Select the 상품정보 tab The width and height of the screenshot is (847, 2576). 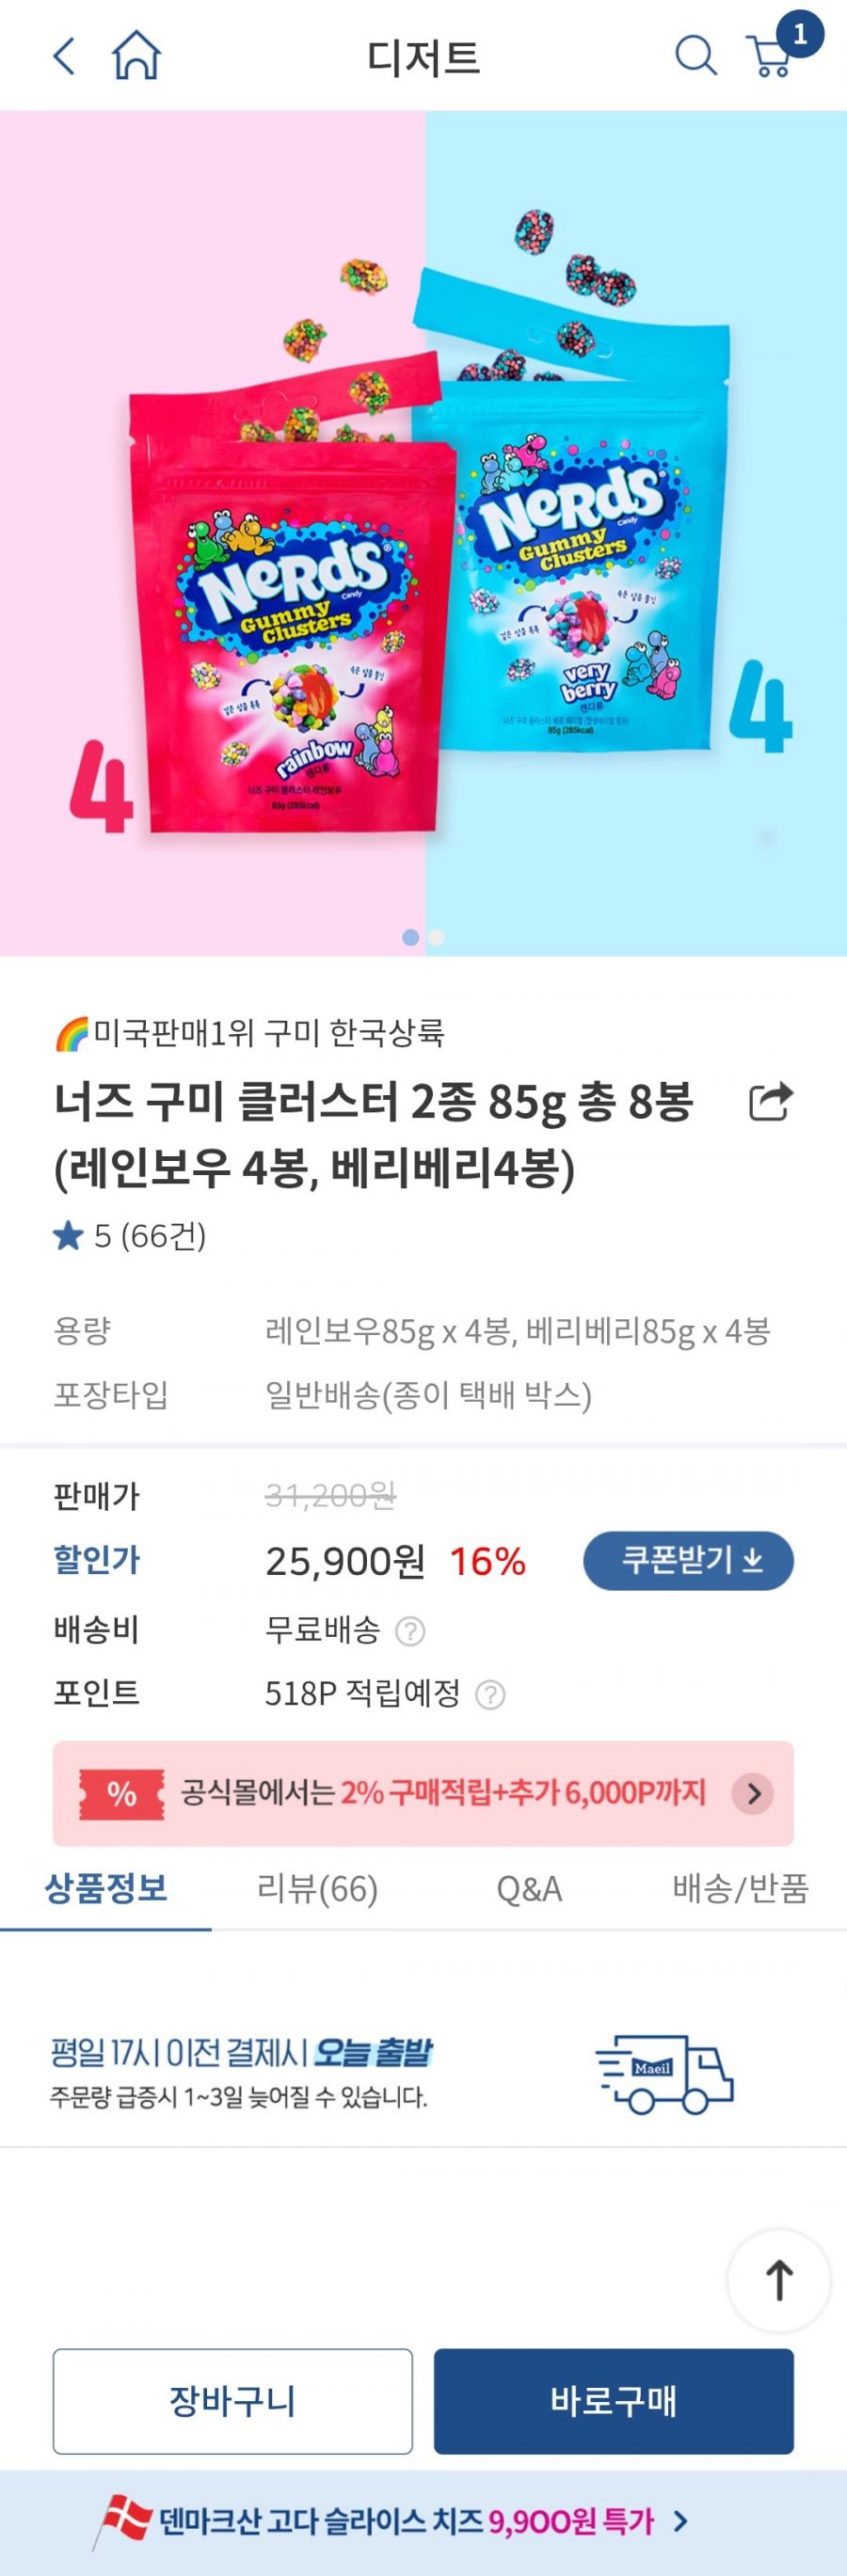106,1888
